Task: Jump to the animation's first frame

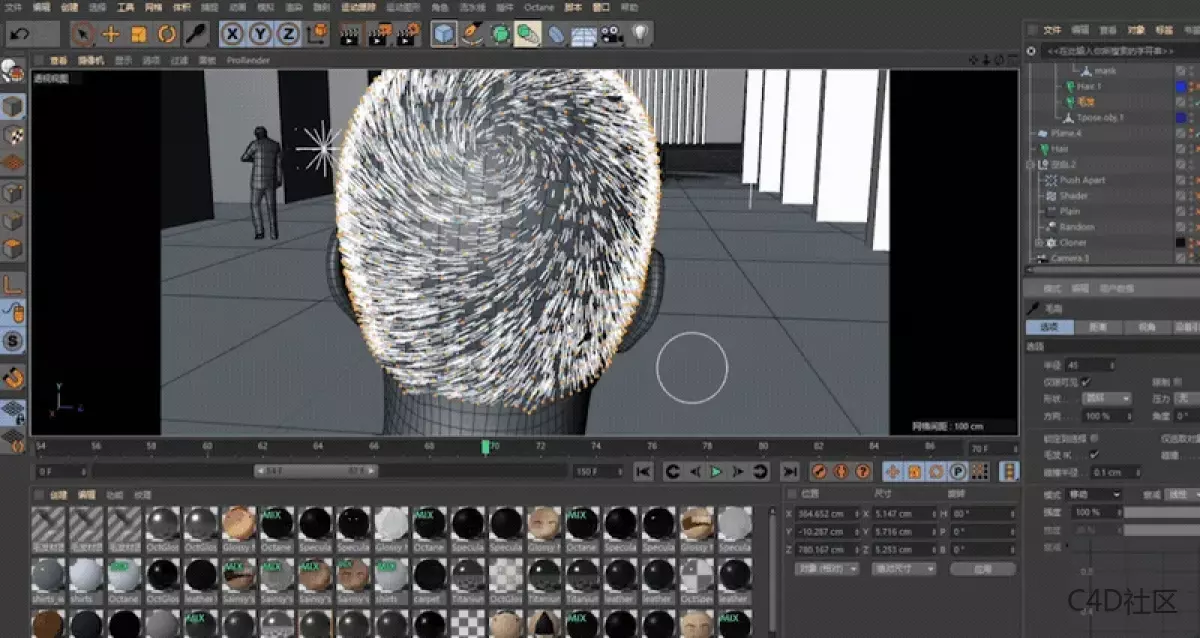Action: click(643, 471)
